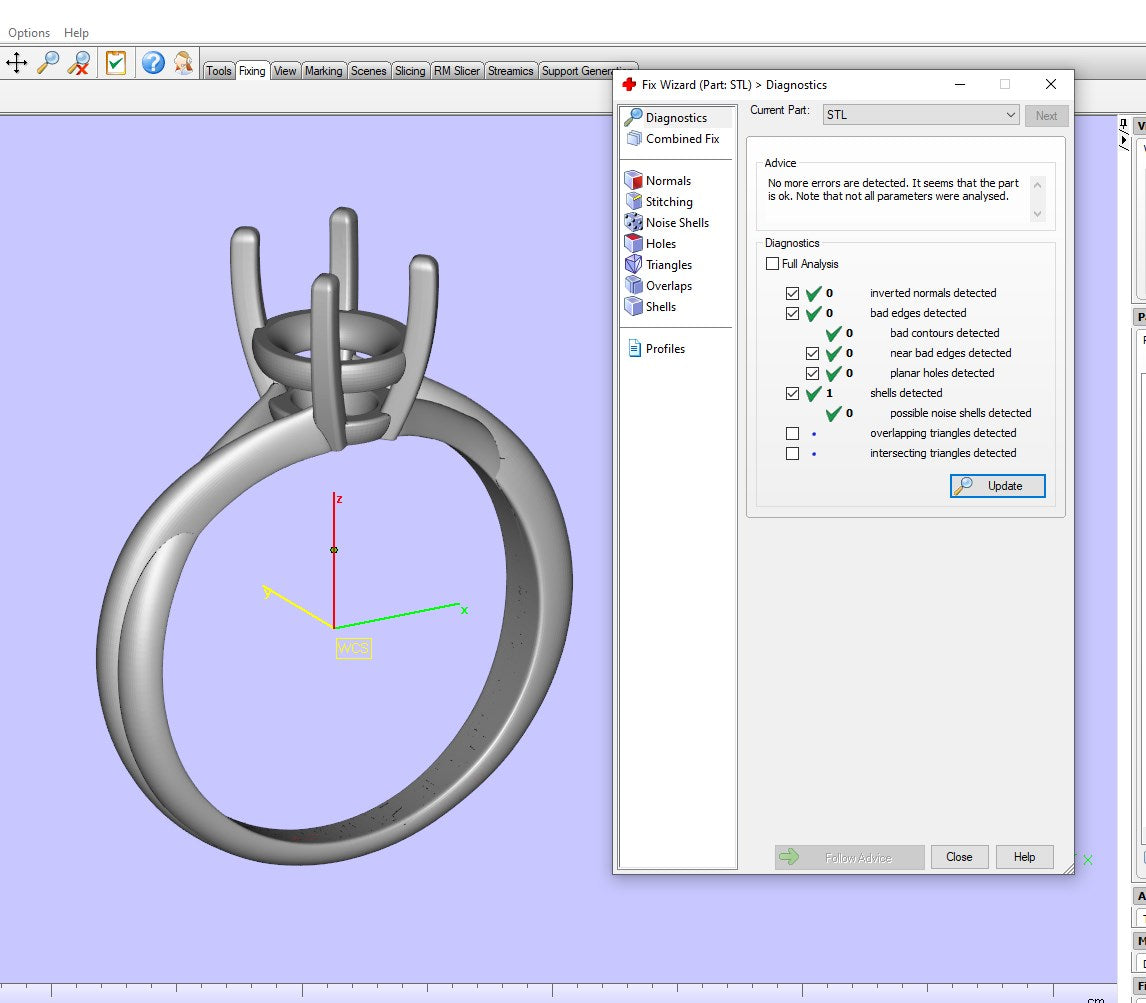Image resolution: width=1146 pixels, height=1003 pixels.
Task: Switch to the Slicing tab
Action: [x=410, y=71]
